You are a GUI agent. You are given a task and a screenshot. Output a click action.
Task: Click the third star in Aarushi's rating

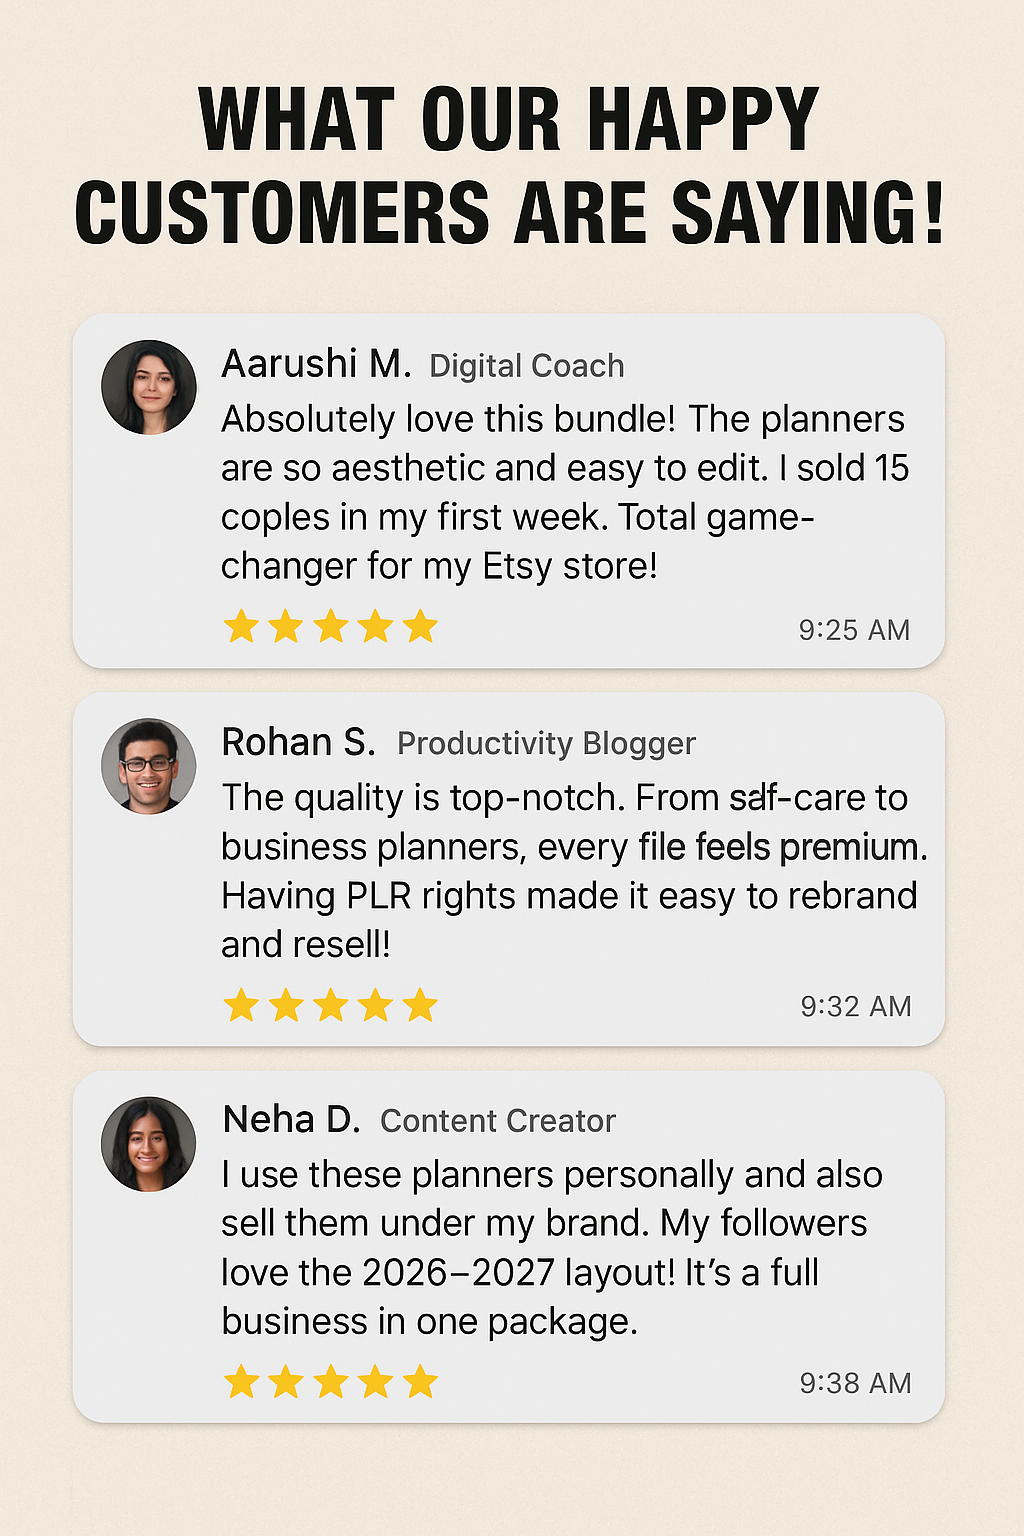[x=331, y=627]
